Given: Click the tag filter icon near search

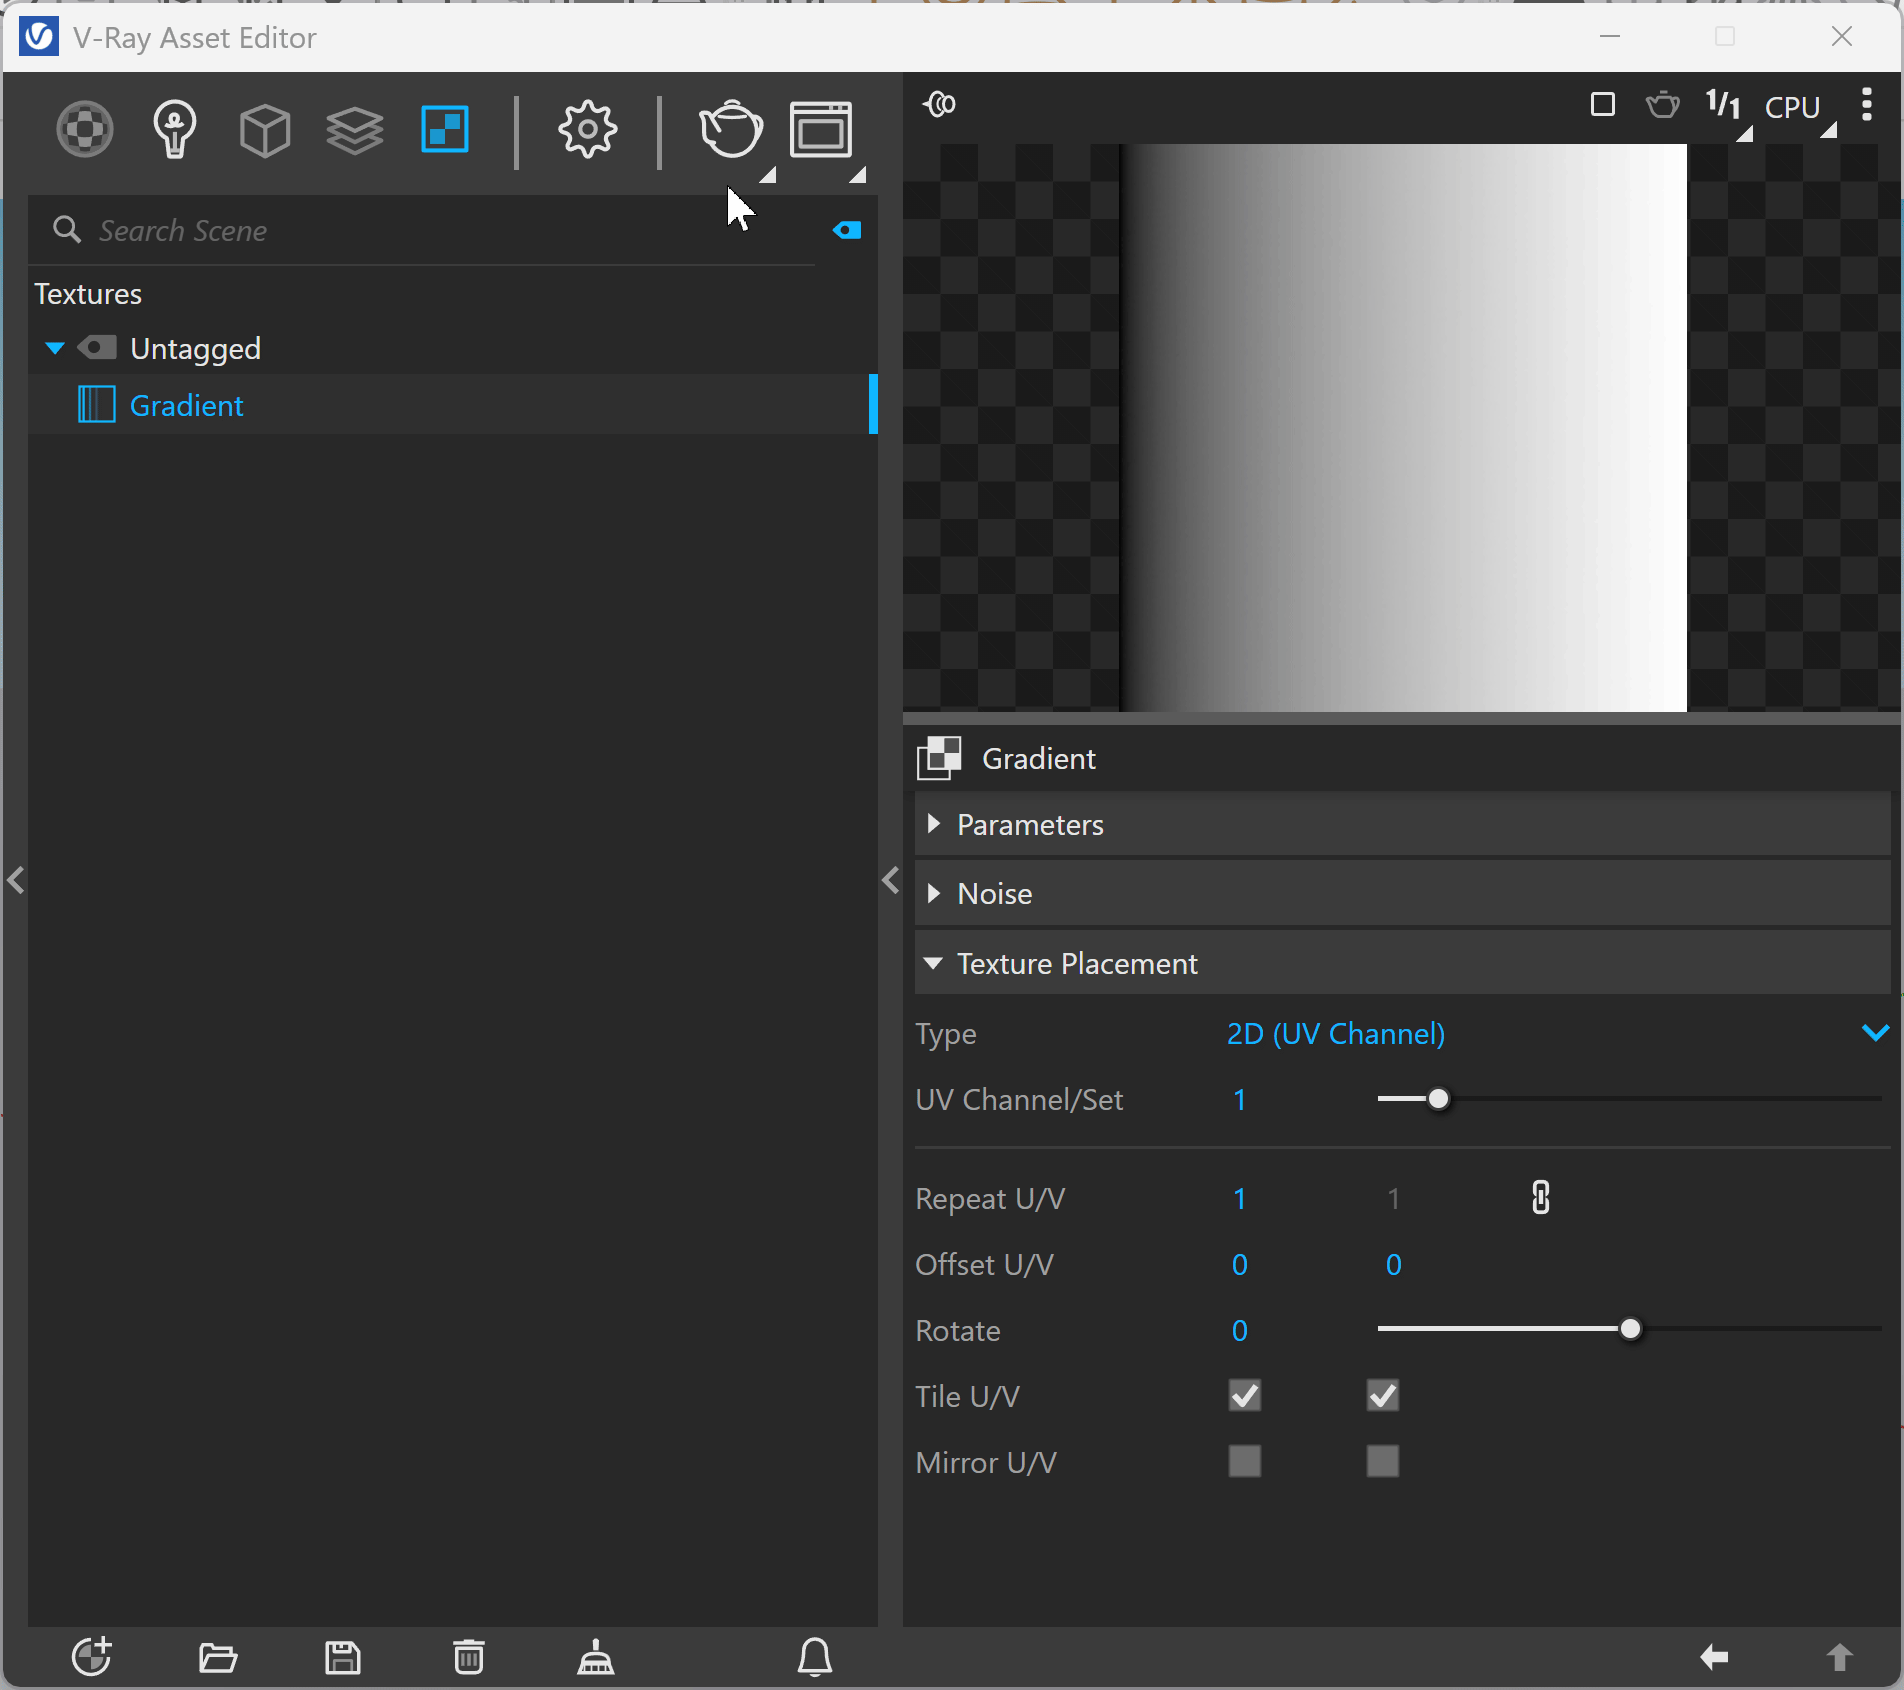Looking at the screenshot, I should point(847,231).
